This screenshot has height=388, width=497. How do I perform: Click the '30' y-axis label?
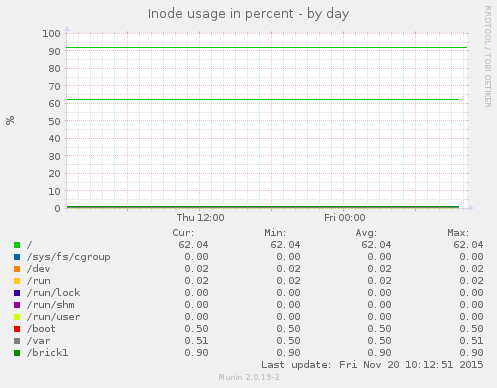[54, 156]
